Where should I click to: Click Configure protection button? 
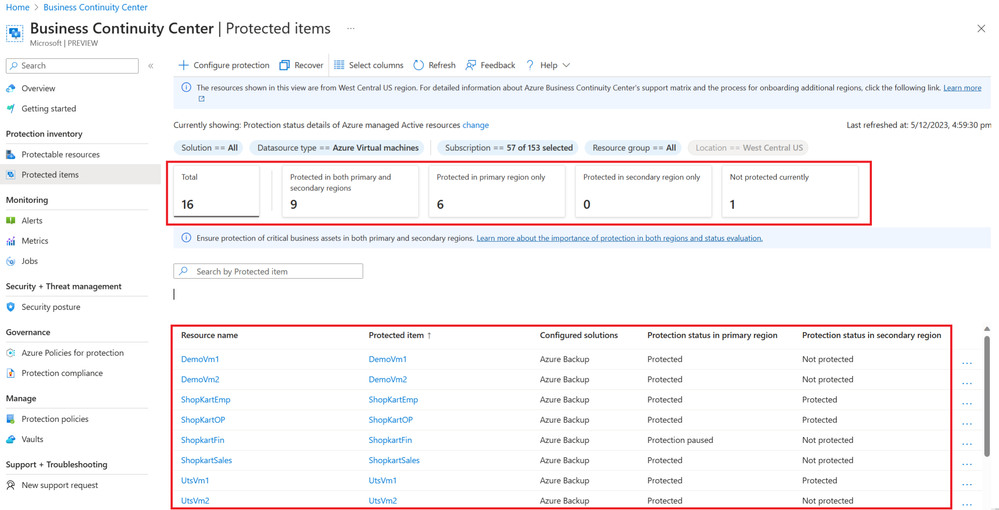pos(224,65)
